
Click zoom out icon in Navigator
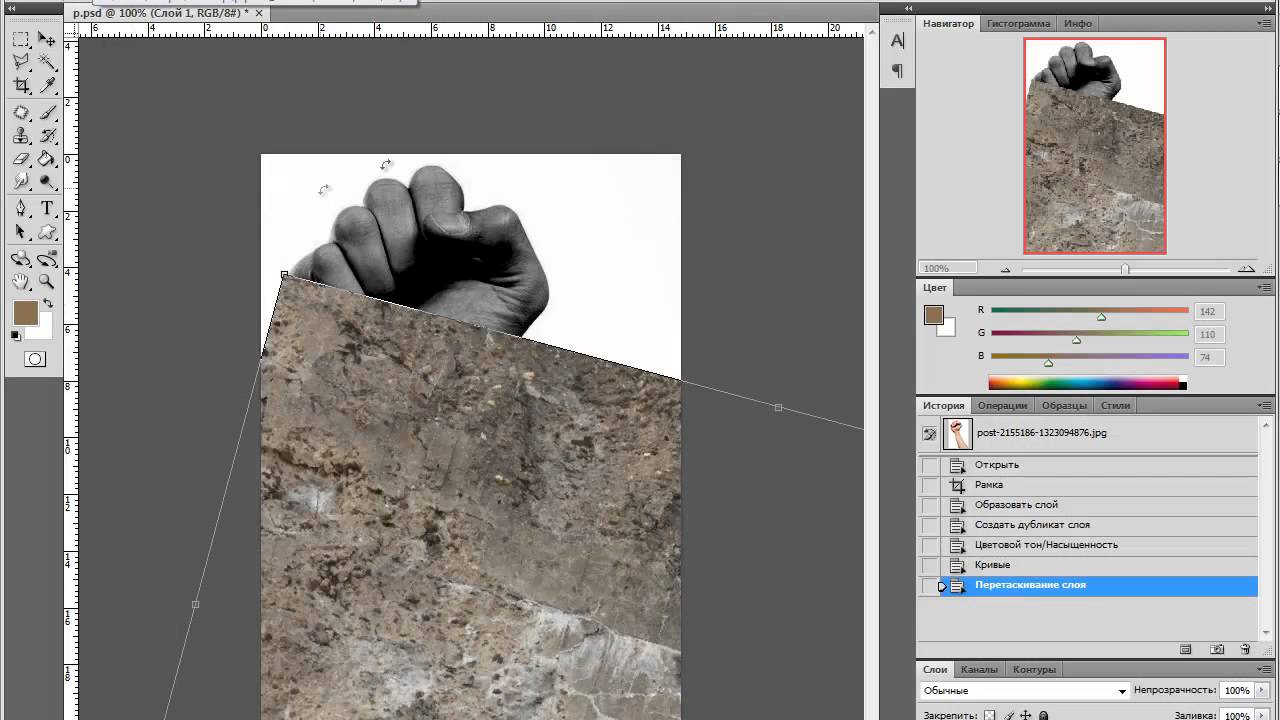[1005, 269]
